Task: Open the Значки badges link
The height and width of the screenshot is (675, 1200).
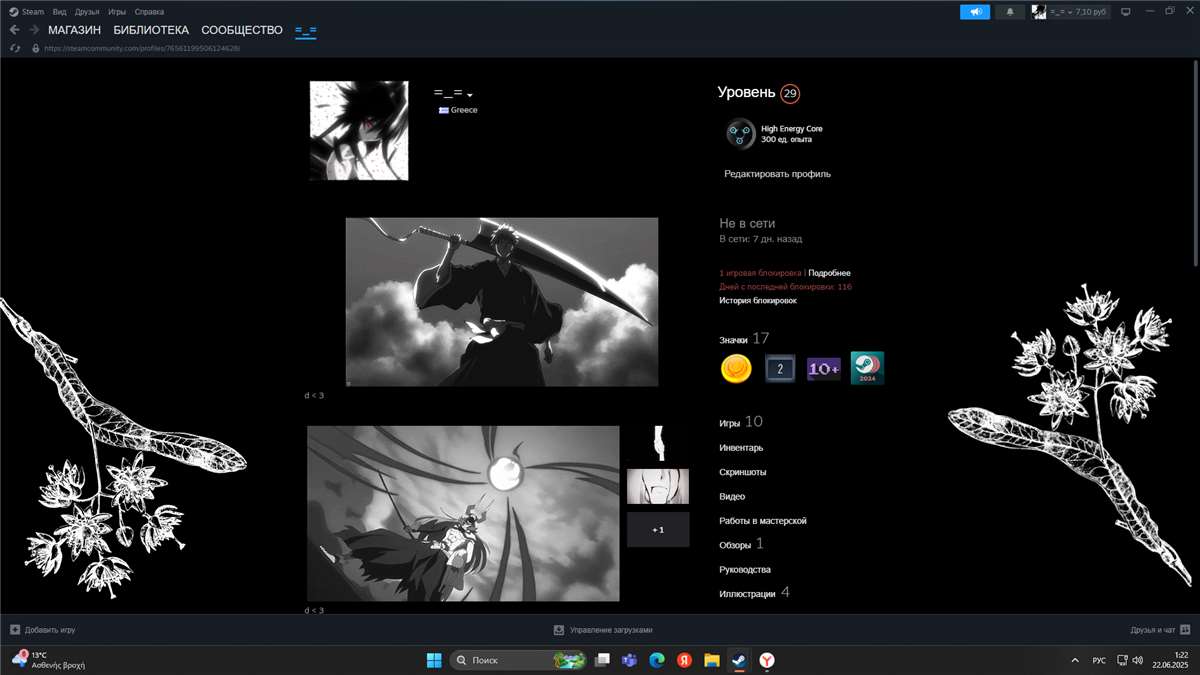Action: [733, 340]
